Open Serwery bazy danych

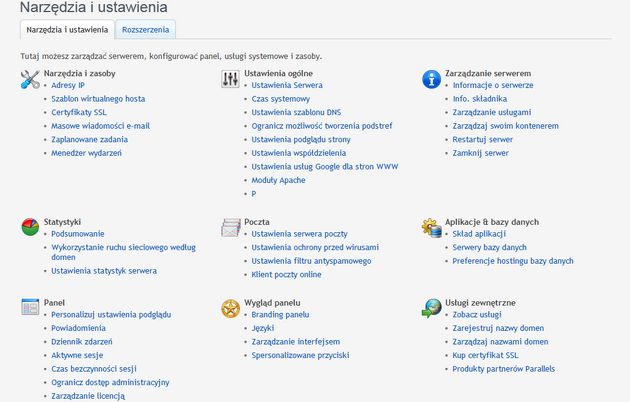[x=489, y=247]
